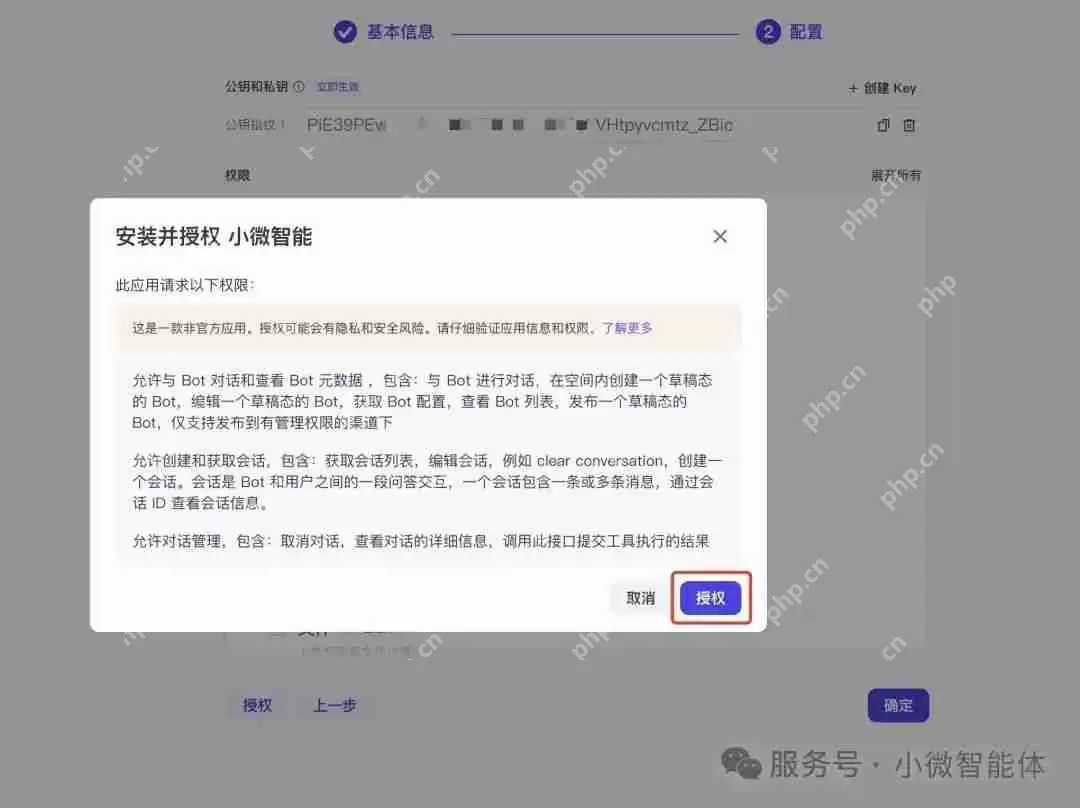Click the non-official app warning banner
Screen dimensions: 1080x808
coord(428,328)
